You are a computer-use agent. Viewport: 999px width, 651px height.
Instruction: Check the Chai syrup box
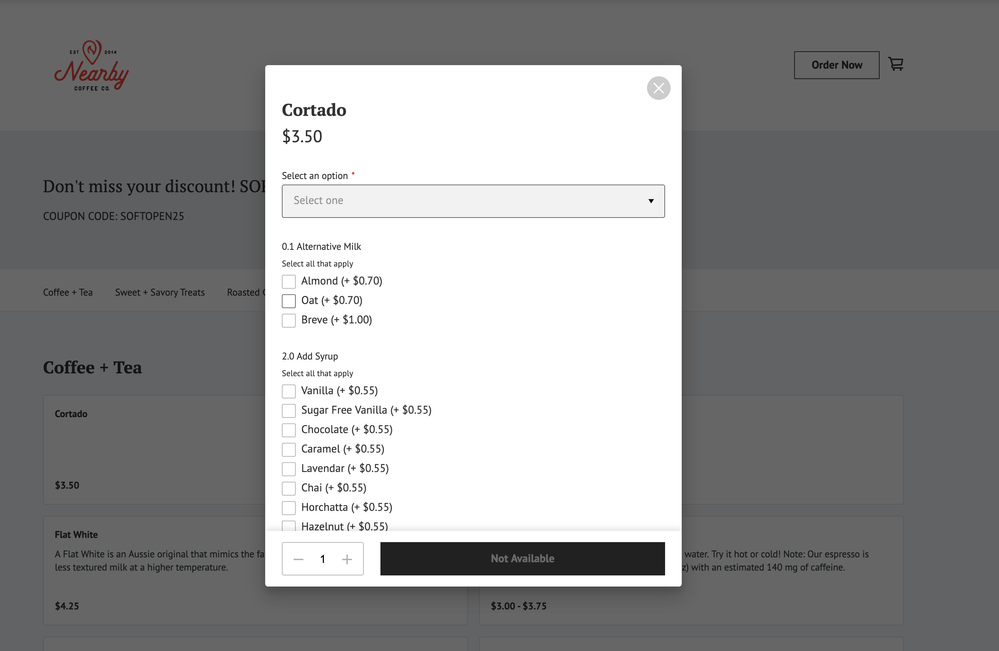[x=289, y=489]
